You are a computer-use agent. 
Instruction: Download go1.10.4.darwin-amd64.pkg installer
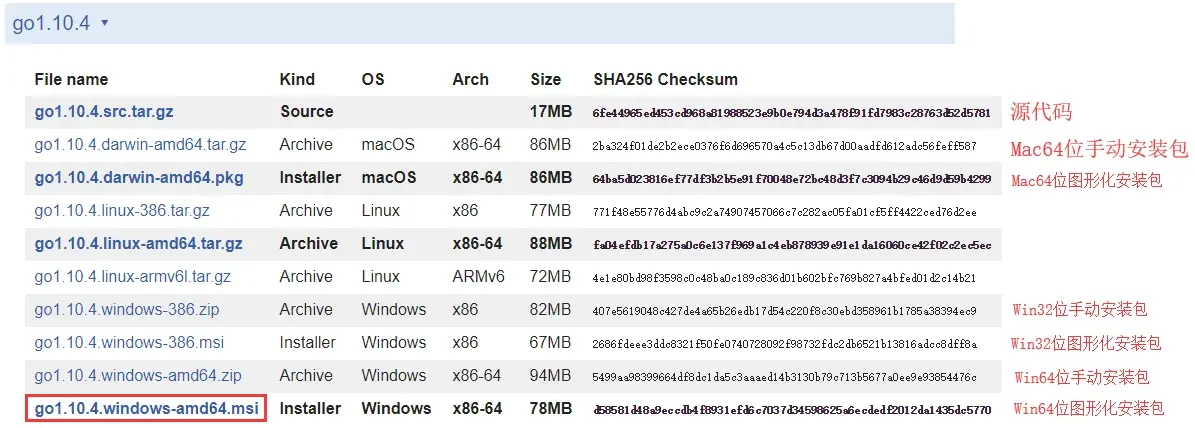139,177
